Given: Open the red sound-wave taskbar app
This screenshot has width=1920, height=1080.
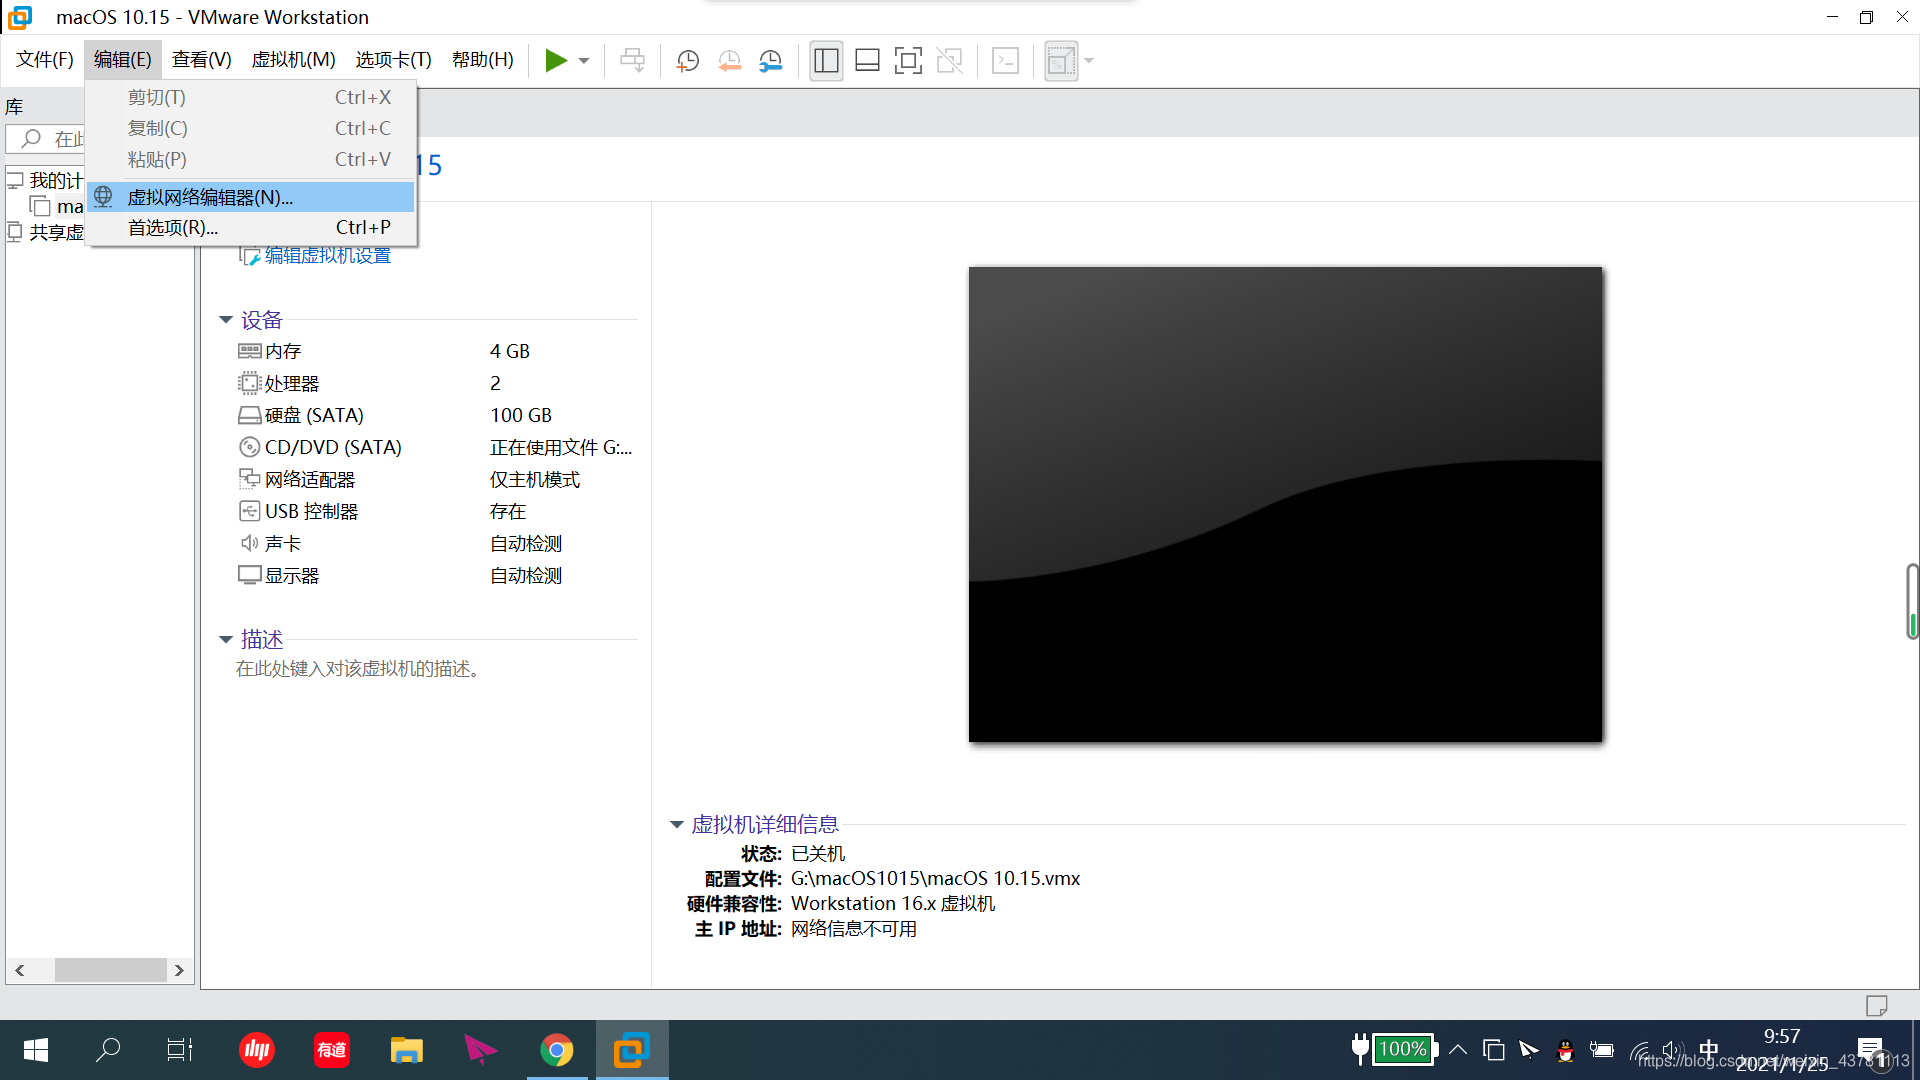Looking at the screenshot, I should pos(257,1050).
